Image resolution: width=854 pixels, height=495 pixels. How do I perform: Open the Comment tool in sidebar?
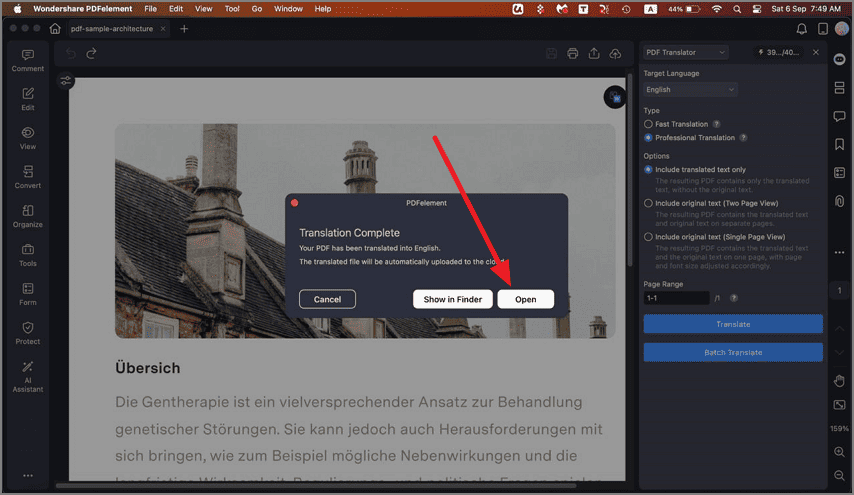pos(28,60)
